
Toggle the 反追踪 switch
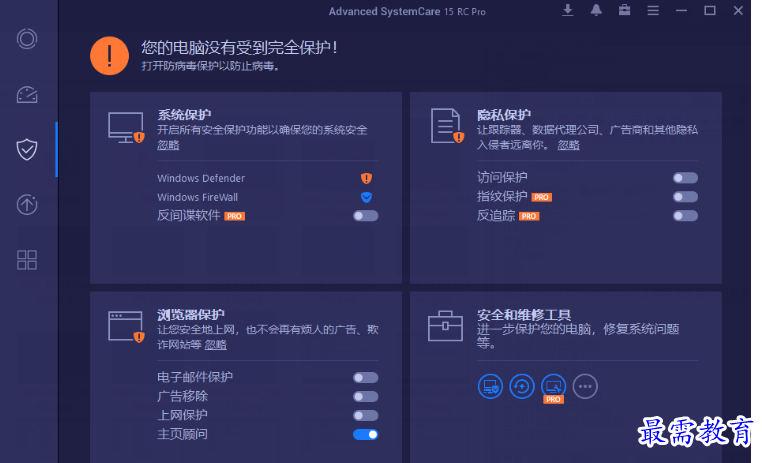tap(685, 216)
